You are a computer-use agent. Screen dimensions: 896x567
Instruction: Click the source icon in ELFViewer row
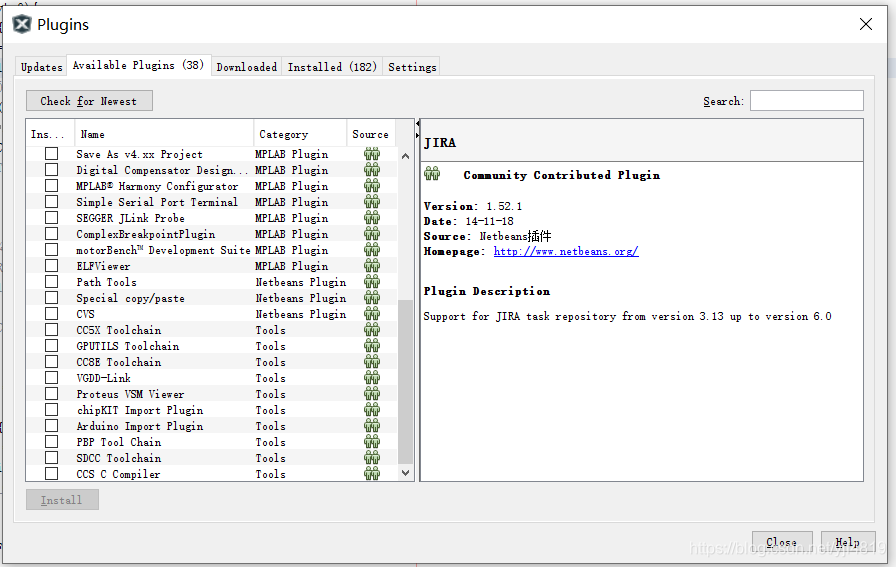(x=372, y=266)
